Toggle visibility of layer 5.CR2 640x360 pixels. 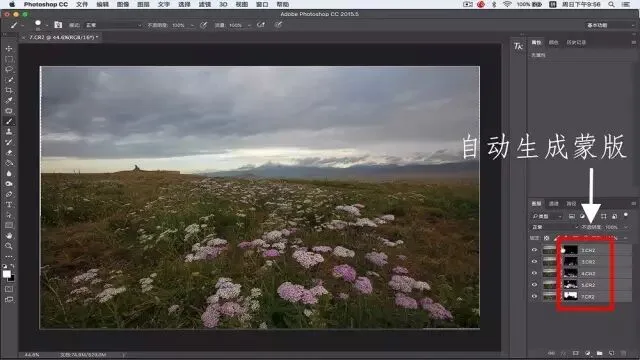(534, 284)
